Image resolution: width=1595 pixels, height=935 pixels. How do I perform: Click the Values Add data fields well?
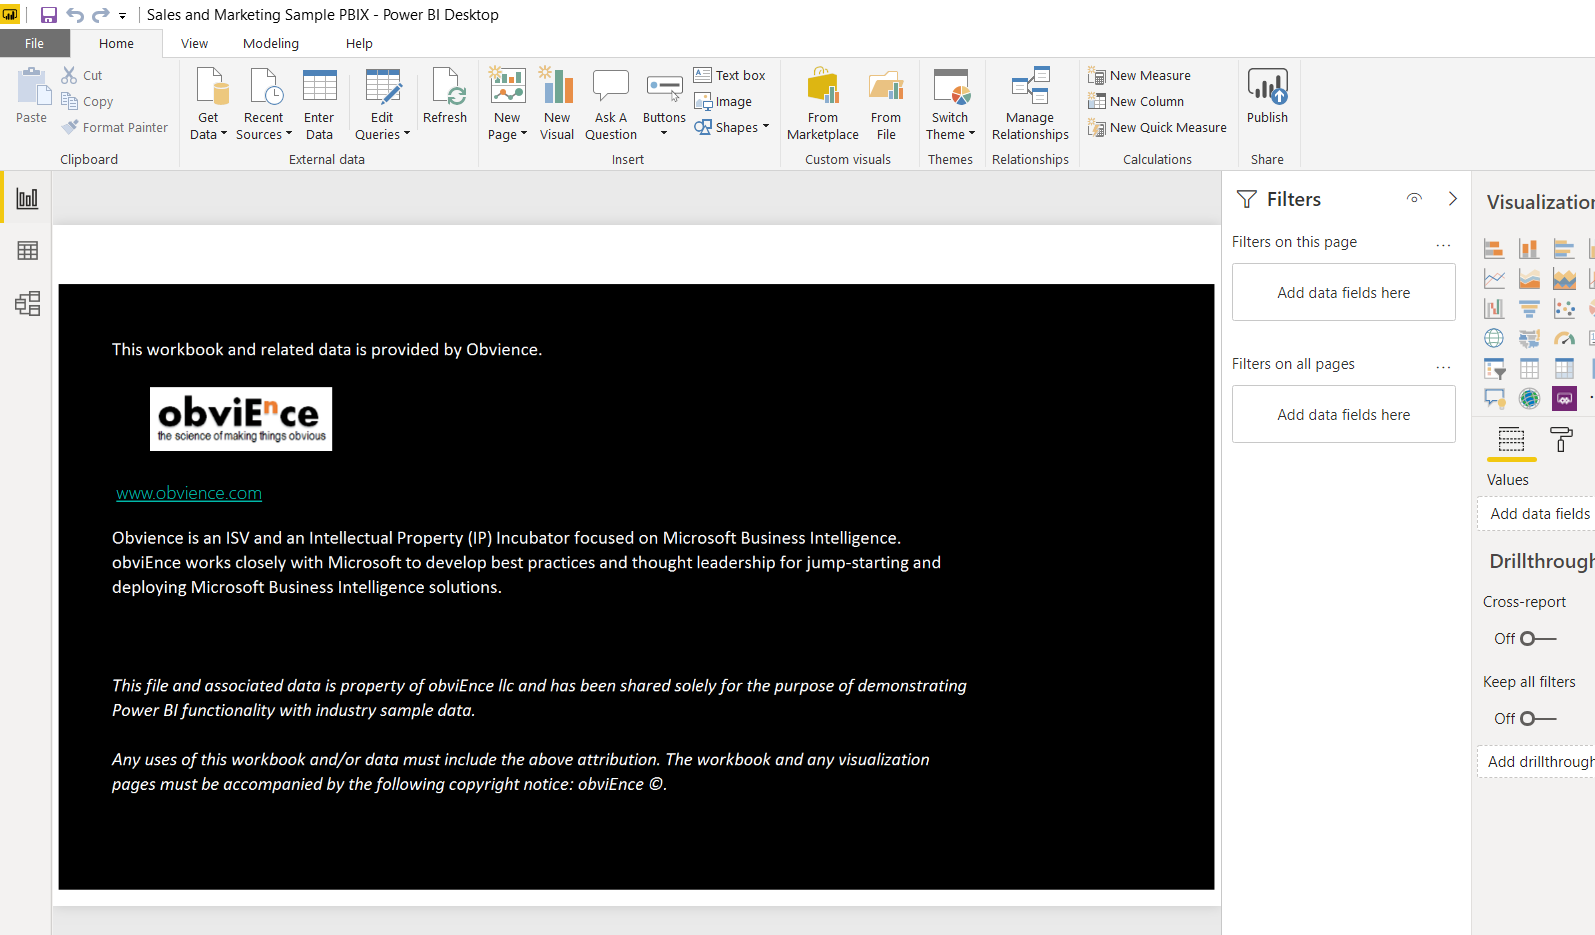click(x=1536, y=513)
